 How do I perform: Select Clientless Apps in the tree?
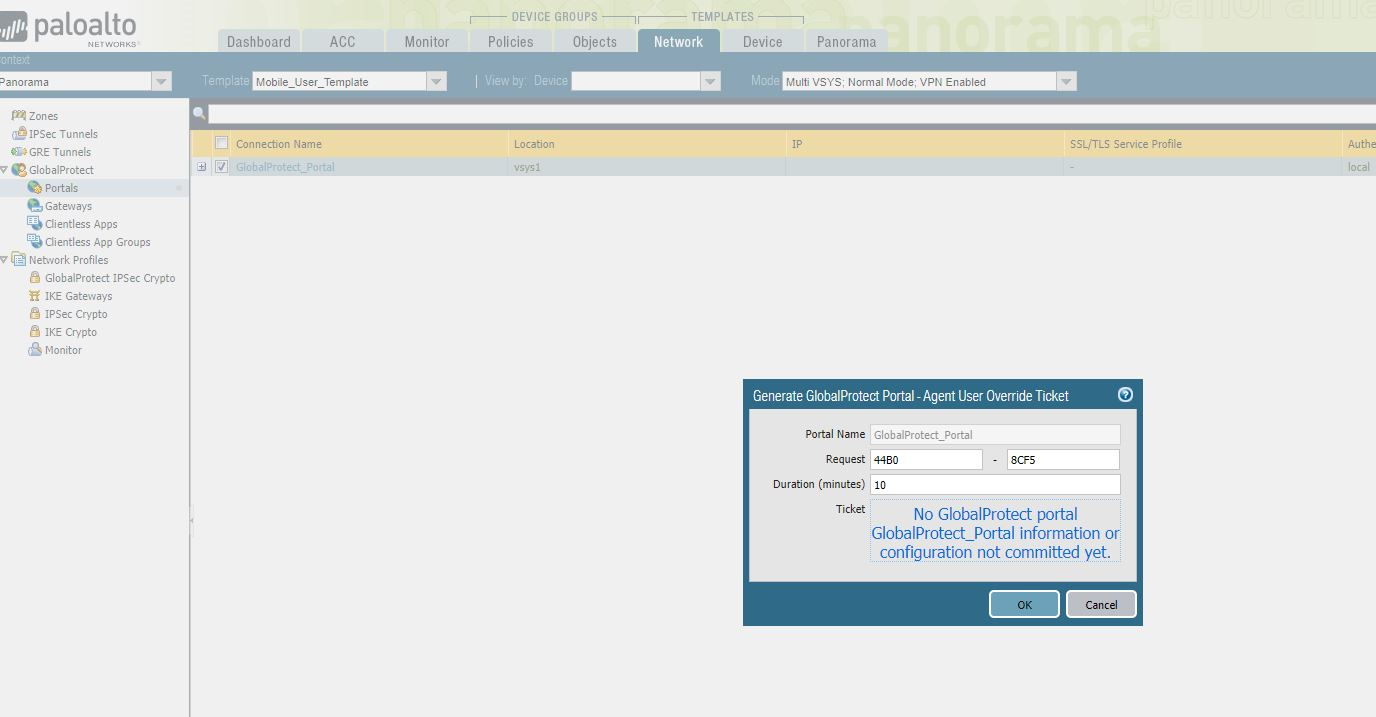(x=81, y=224)
